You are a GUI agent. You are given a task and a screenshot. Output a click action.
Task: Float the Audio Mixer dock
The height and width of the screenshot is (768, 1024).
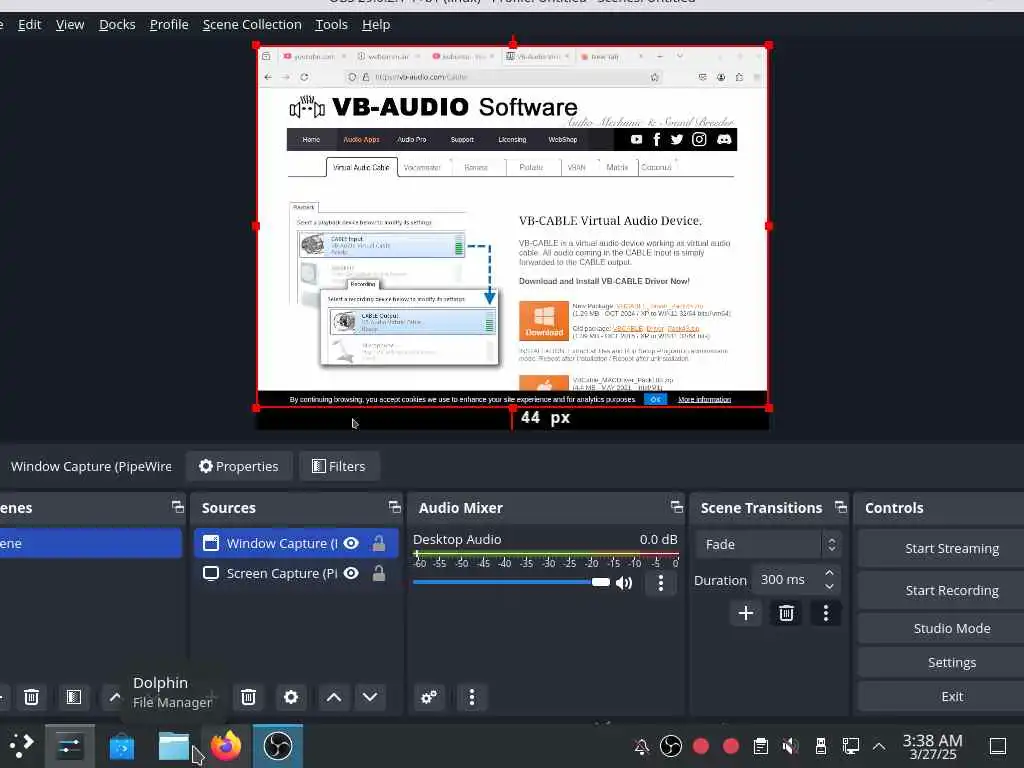pos(677,507)
